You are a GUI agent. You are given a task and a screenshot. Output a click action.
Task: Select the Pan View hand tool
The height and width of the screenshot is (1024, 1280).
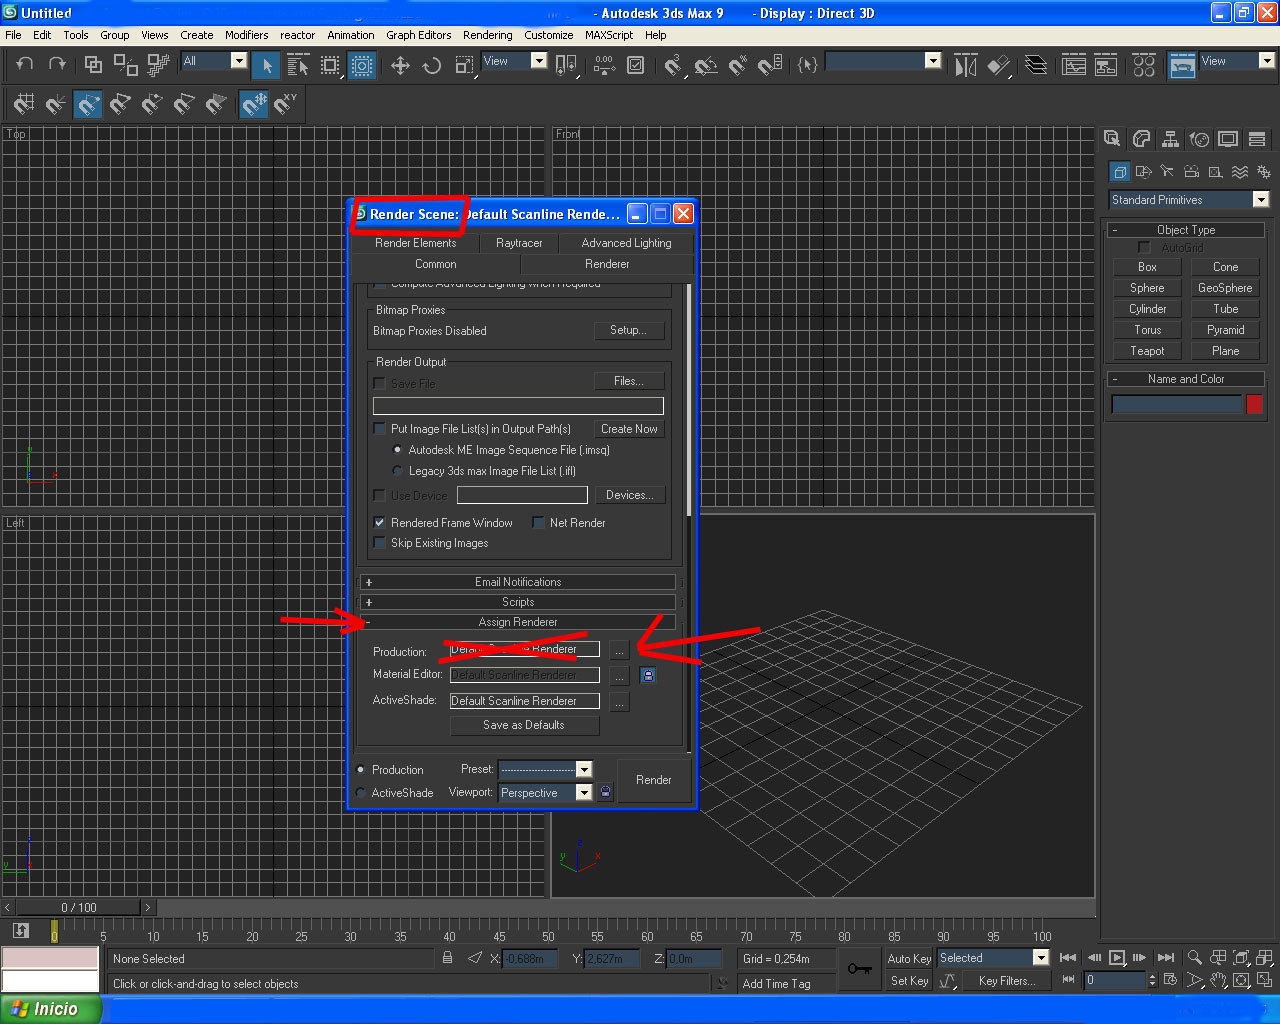1218,981
